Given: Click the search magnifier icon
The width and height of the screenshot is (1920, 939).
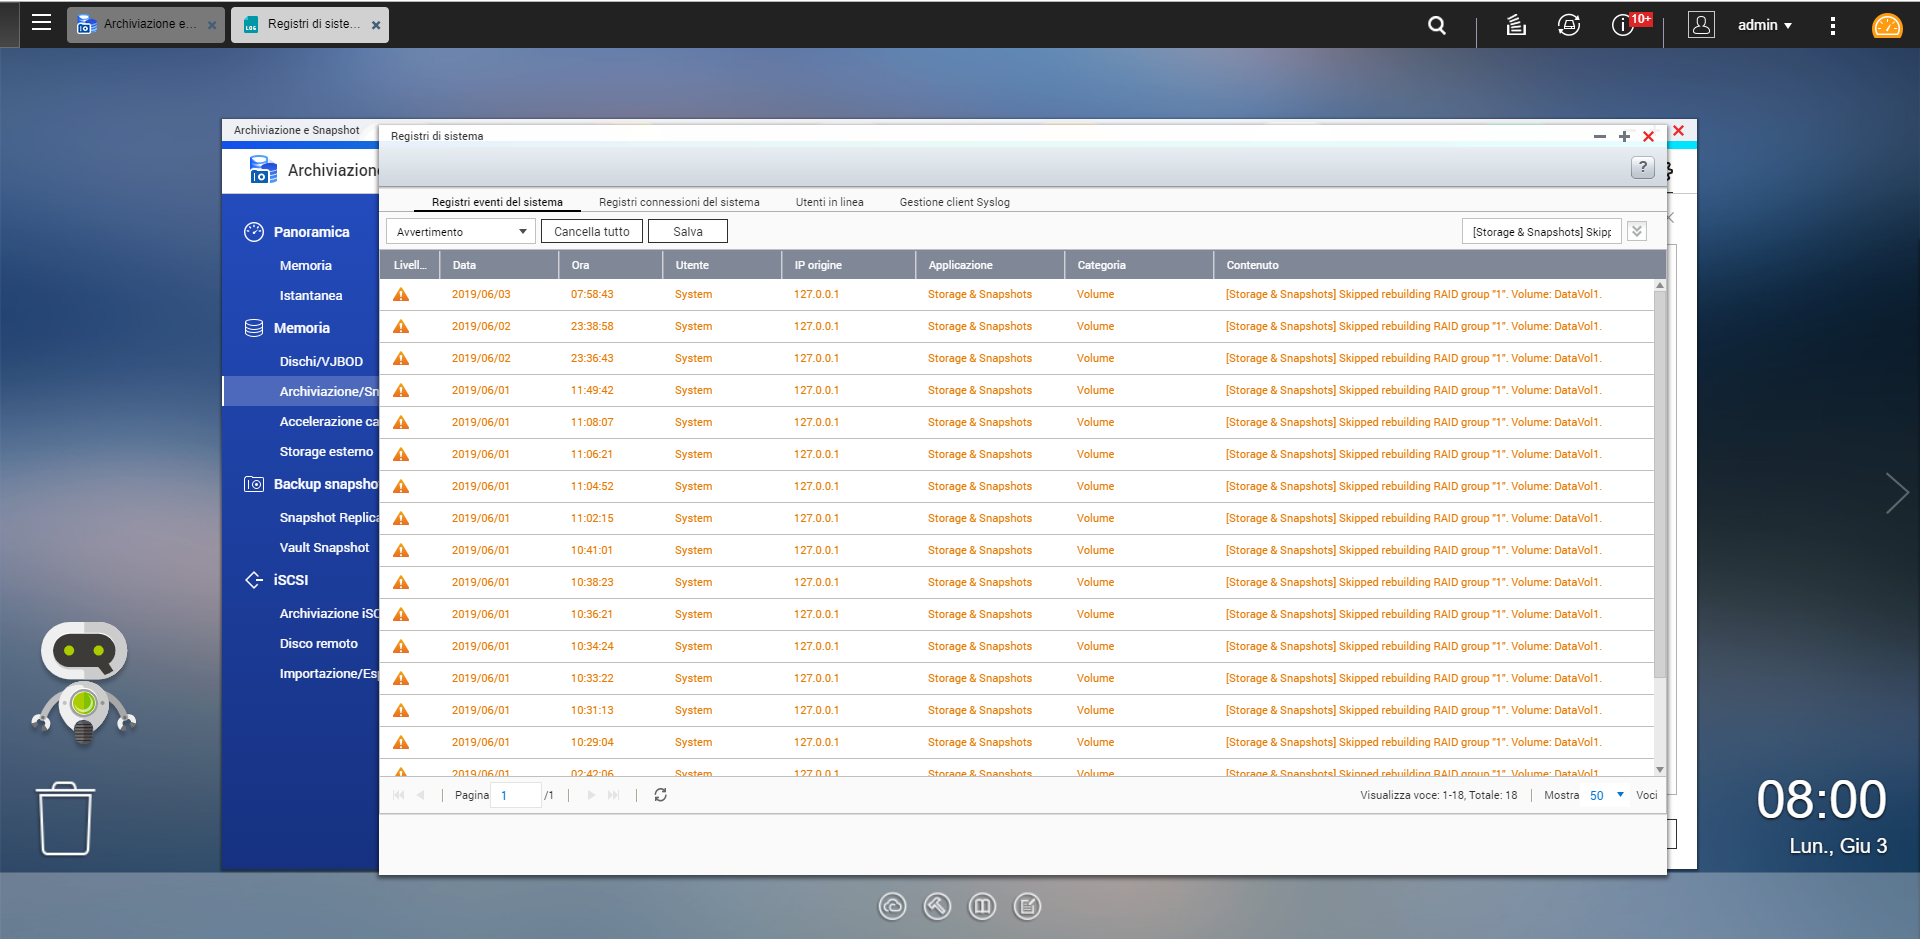Looking at the screenshot, I should 1436,25.
